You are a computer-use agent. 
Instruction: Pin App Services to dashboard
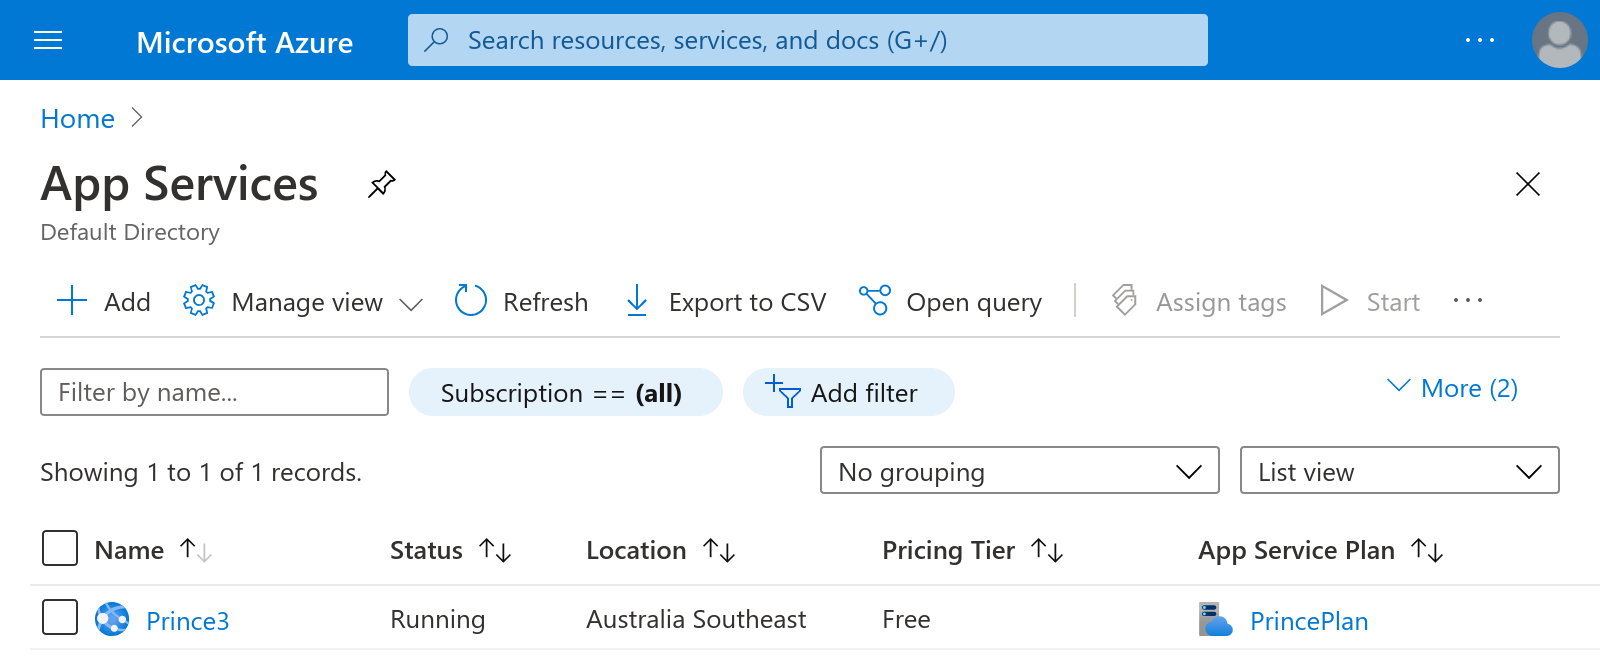pos(382,184)
